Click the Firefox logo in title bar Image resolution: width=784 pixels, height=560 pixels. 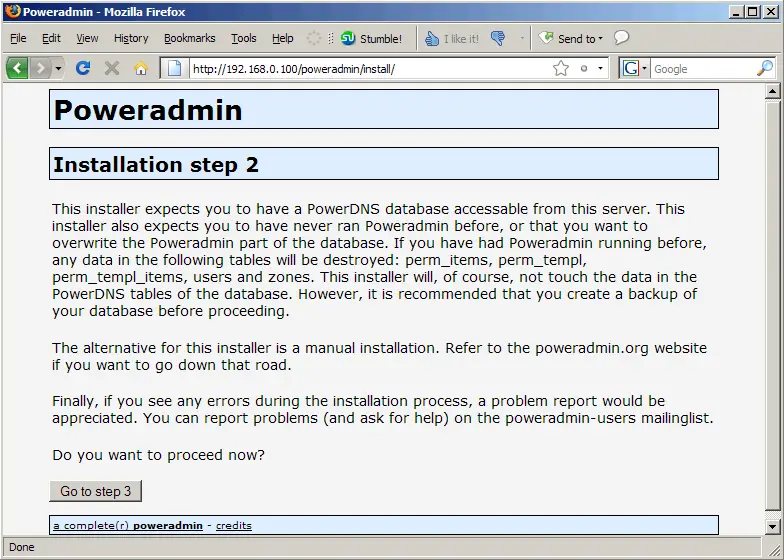[x=12, y=11]
